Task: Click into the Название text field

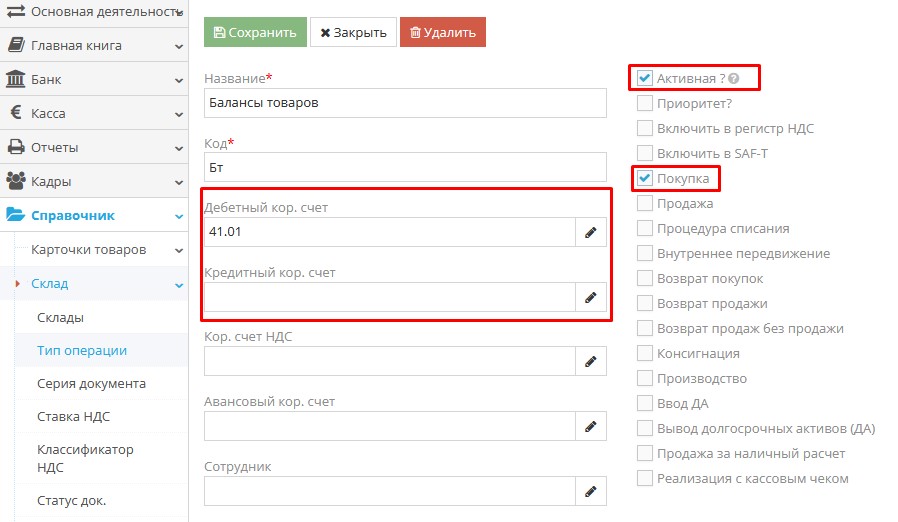Action: pyautogui.click(x=405, y=103)
